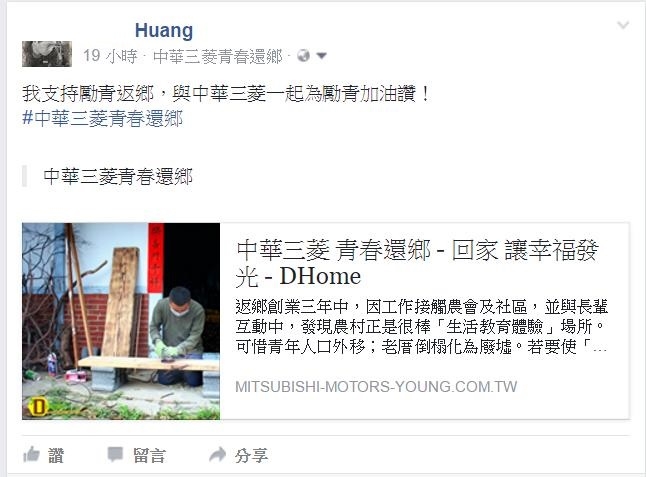Click the article description starting 返鄉創業三年中
This screenshot has width=646, height=477.
[x=421, y=327]
